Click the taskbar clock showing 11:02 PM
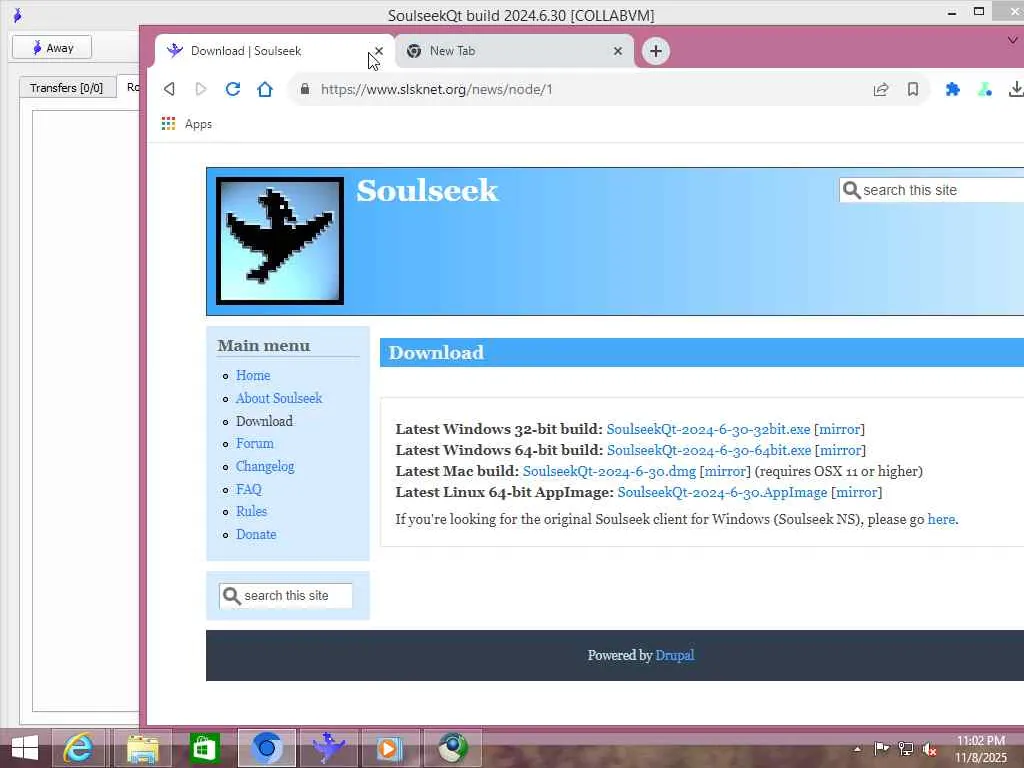Image resolution: width=1024 pixels, height=768 pixels. 981,748
